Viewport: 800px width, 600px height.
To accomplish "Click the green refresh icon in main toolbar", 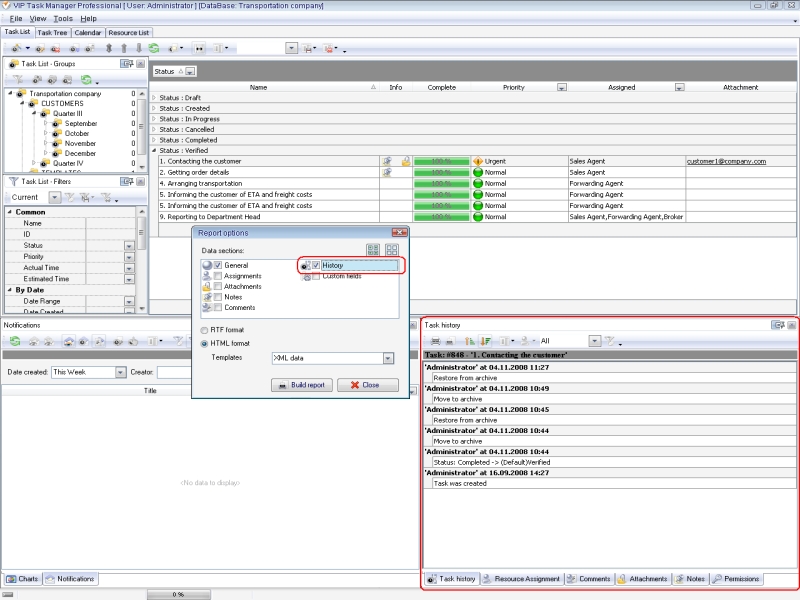I will click(153, 47).
